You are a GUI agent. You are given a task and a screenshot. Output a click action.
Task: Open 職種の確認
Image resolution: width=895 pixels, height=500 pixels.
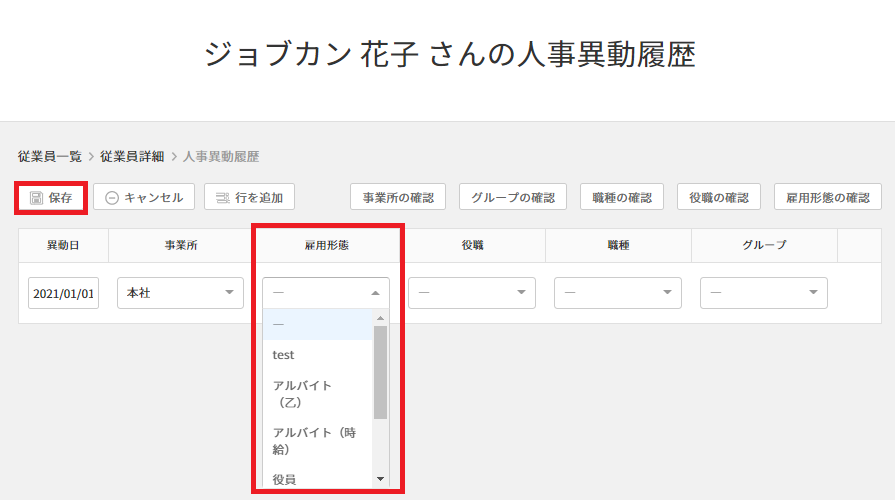pyautogui.click(x=622, y=197)
